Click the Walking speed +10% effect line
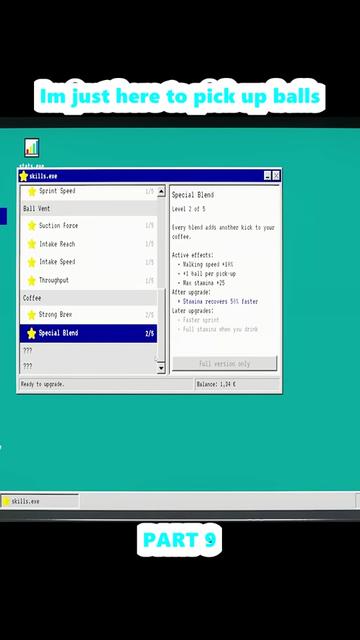Viewport: 360px width, 640px height. [x=208, y=264]
